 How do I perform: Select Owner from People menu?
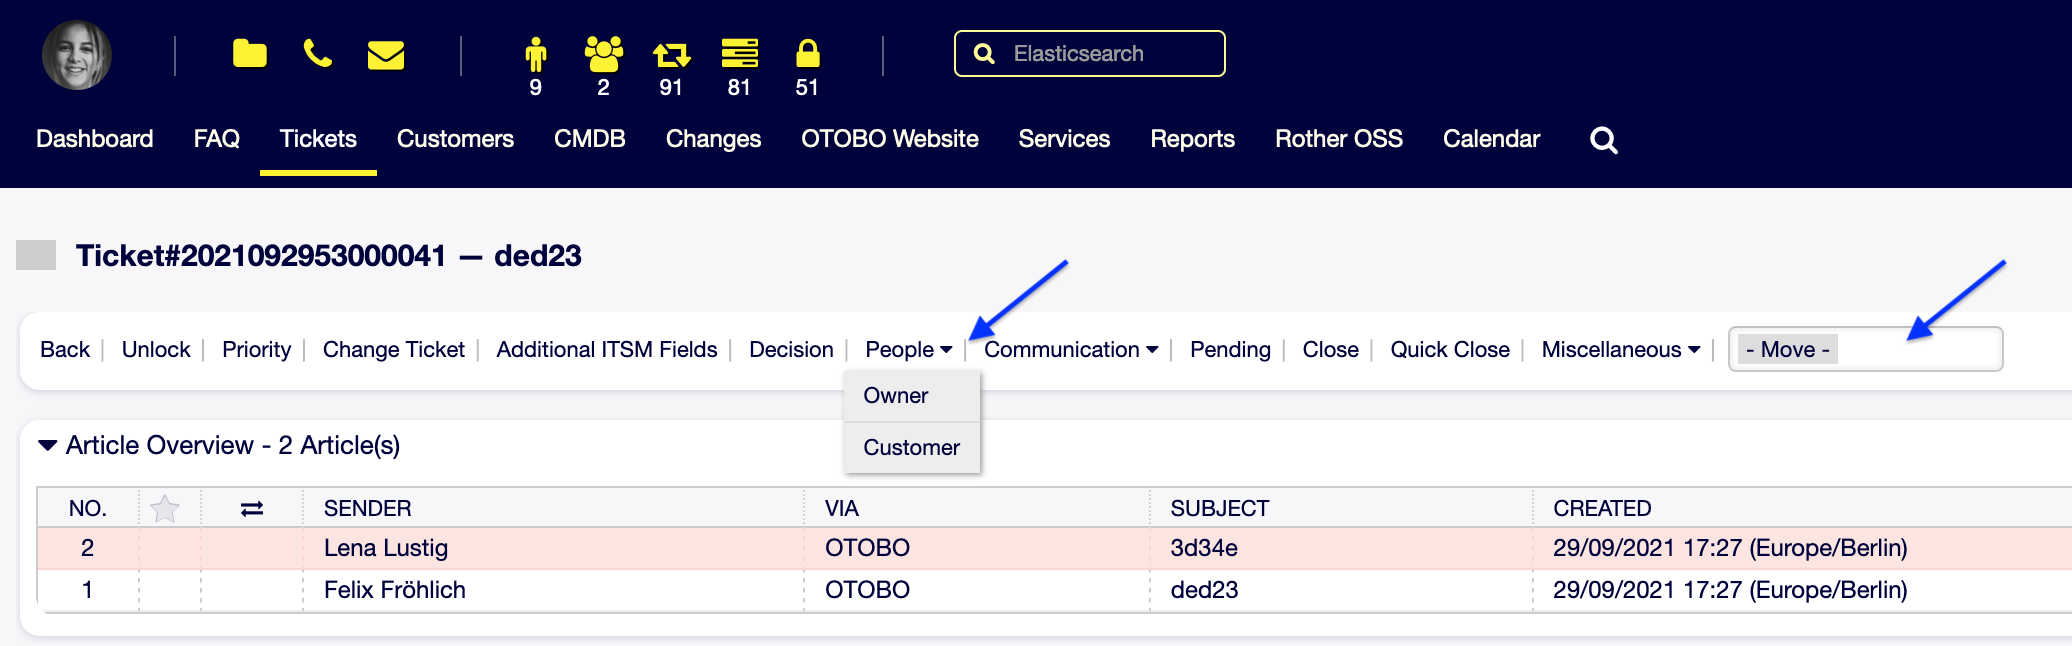pyautogui.click(x=896, y=396)
